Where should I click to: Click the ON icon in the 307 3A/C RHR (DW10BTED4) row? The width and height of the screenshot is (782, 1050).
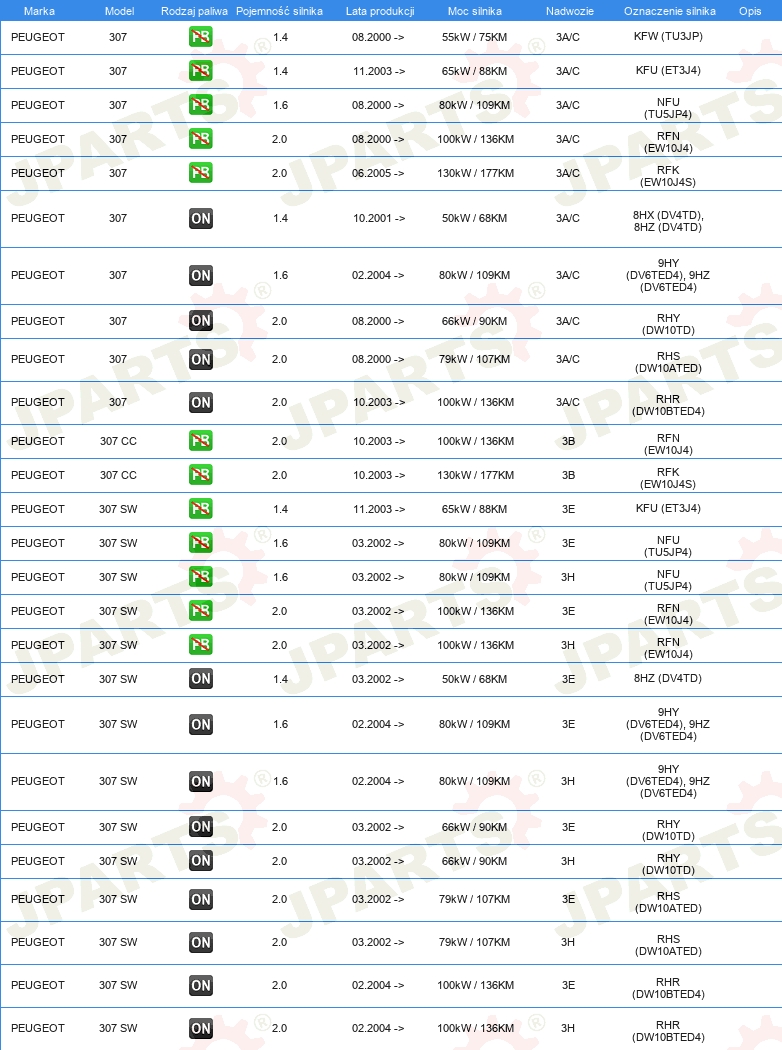(x=201, y=402)
